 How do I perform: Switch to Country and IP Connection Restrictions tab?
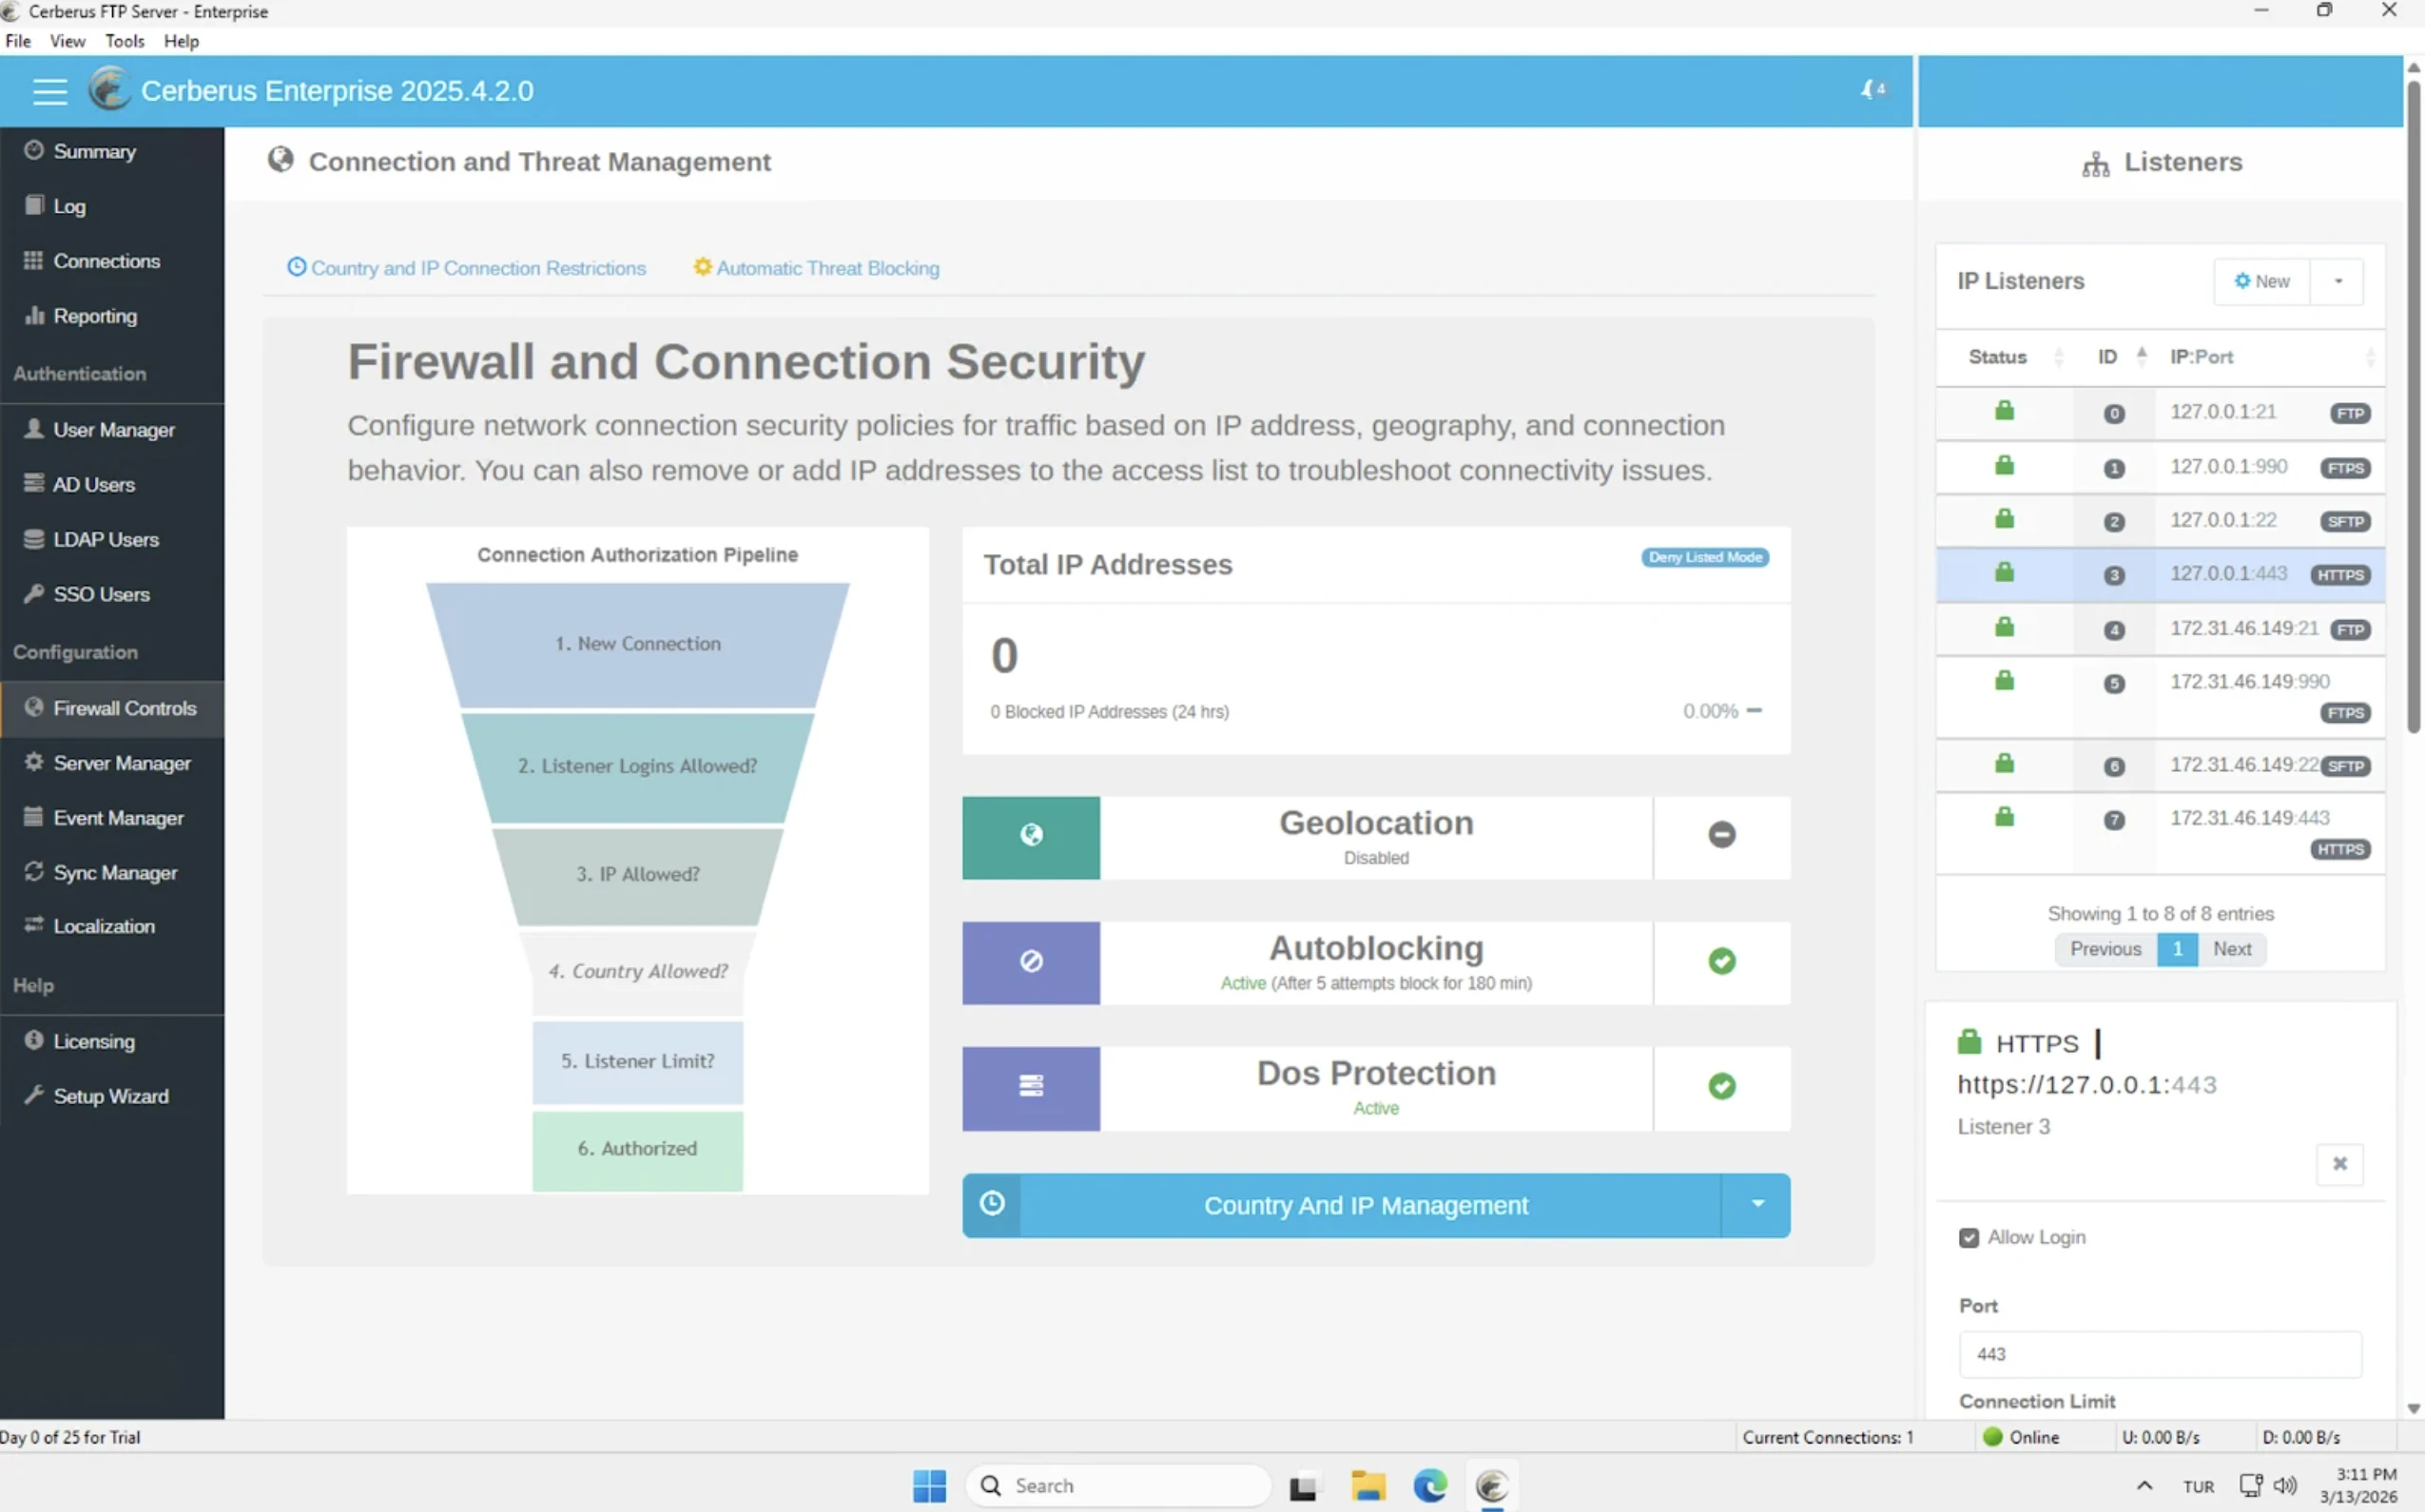point(466,268)
